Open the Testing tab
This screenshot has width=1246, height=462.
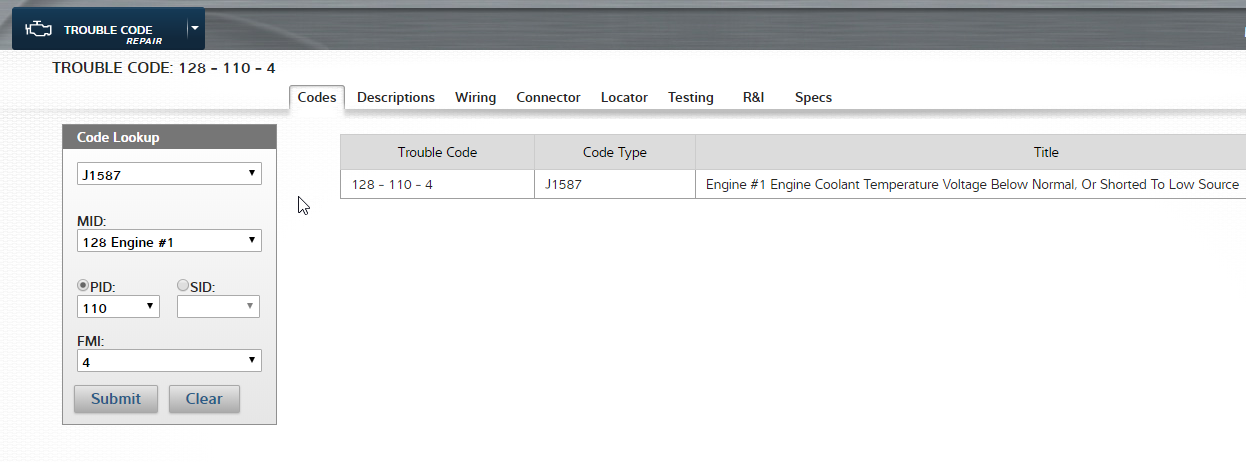click(x=691, y=97)
